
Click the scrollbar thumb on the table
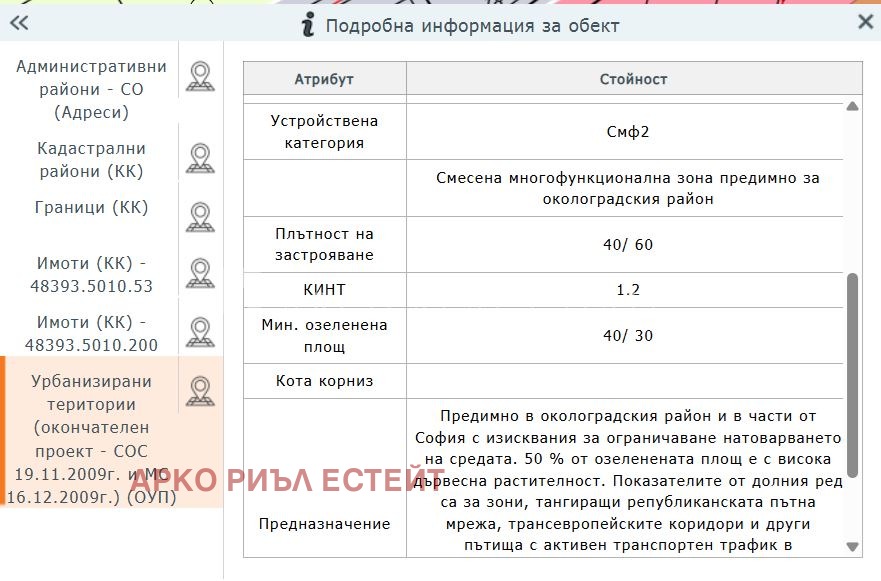pyautogui.click(x=852, y=370)
